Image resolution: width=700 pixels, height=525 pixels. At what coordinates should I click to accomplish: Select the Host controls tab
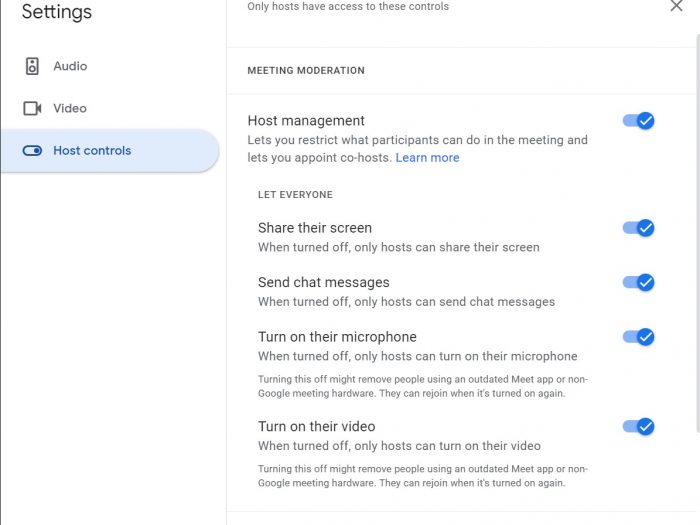109,151
